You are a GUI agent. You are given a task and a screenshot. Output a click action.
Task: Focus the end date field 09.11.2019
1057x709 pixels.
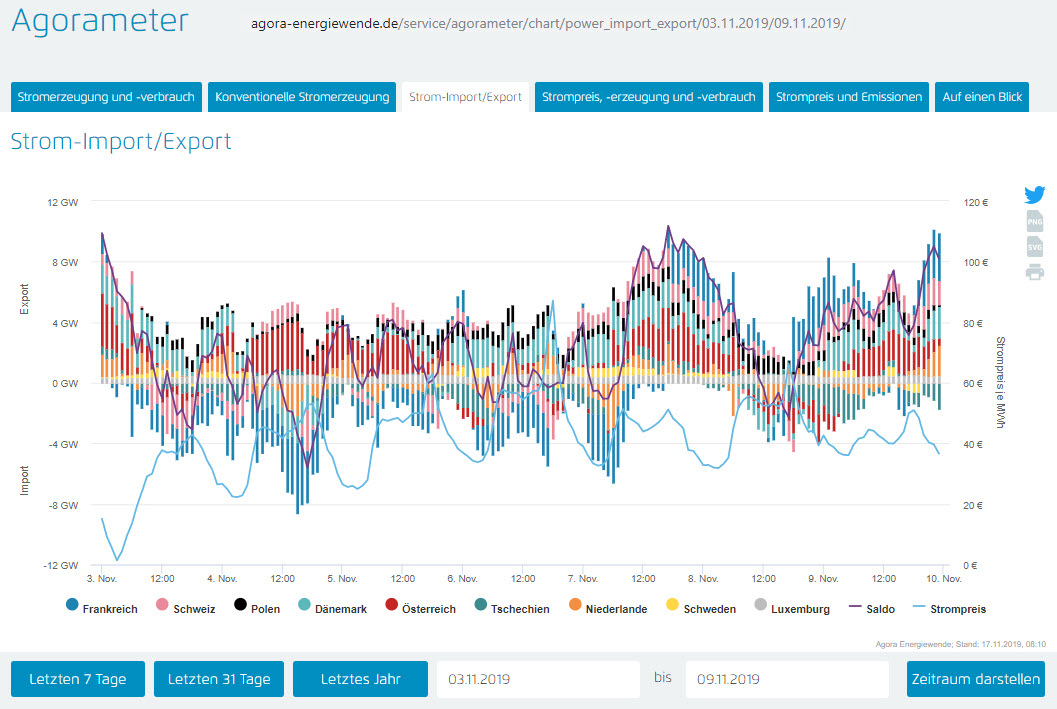[786, 679]
